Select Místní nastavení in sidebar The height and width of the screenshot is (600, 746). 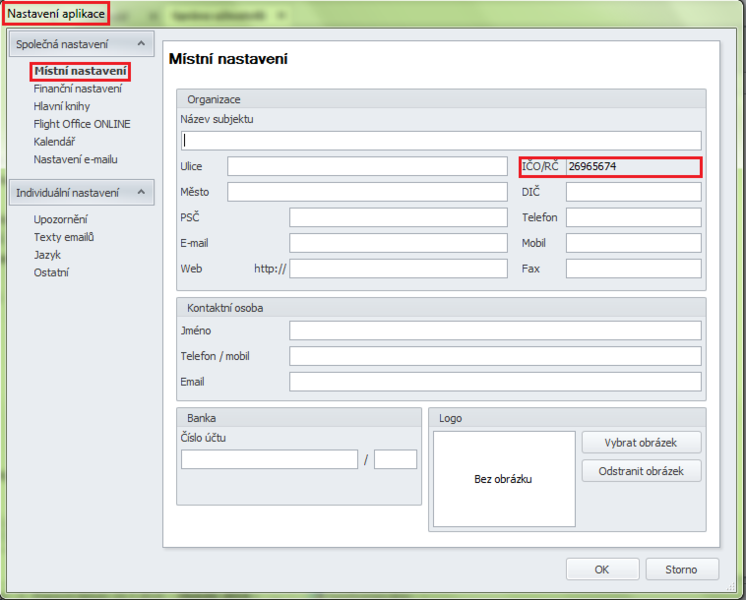pyautogui.click(x=80, y=72)
